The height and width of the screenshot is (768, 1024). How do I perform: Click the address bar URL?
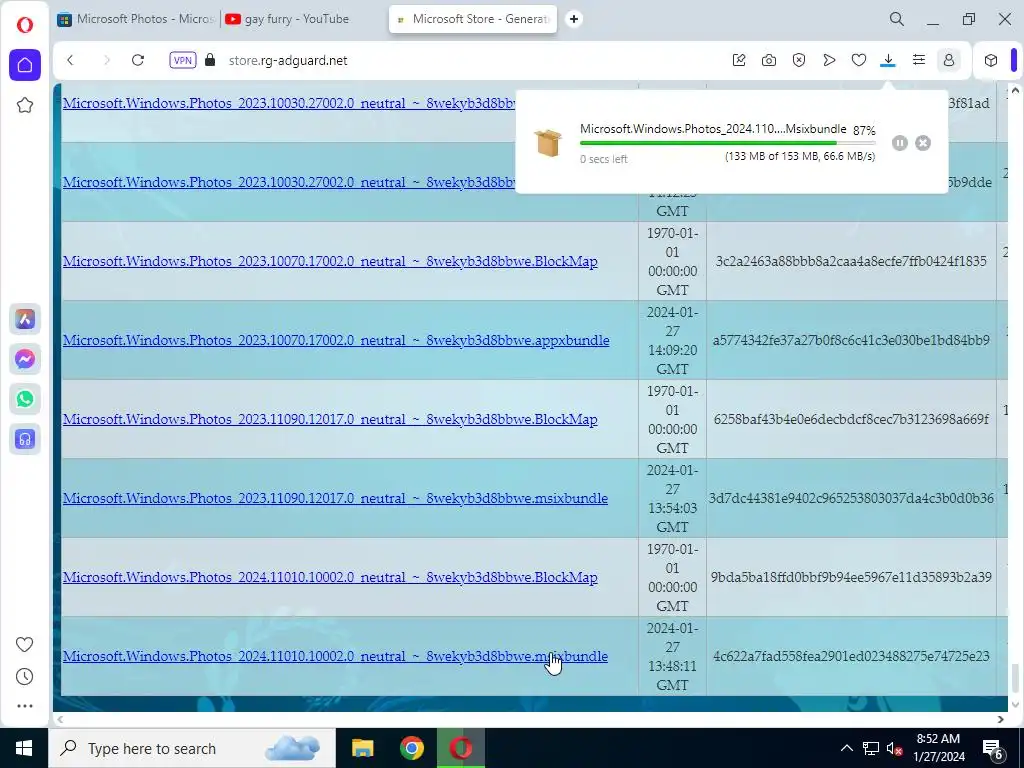pyautogui.click(x=288, y=60)
